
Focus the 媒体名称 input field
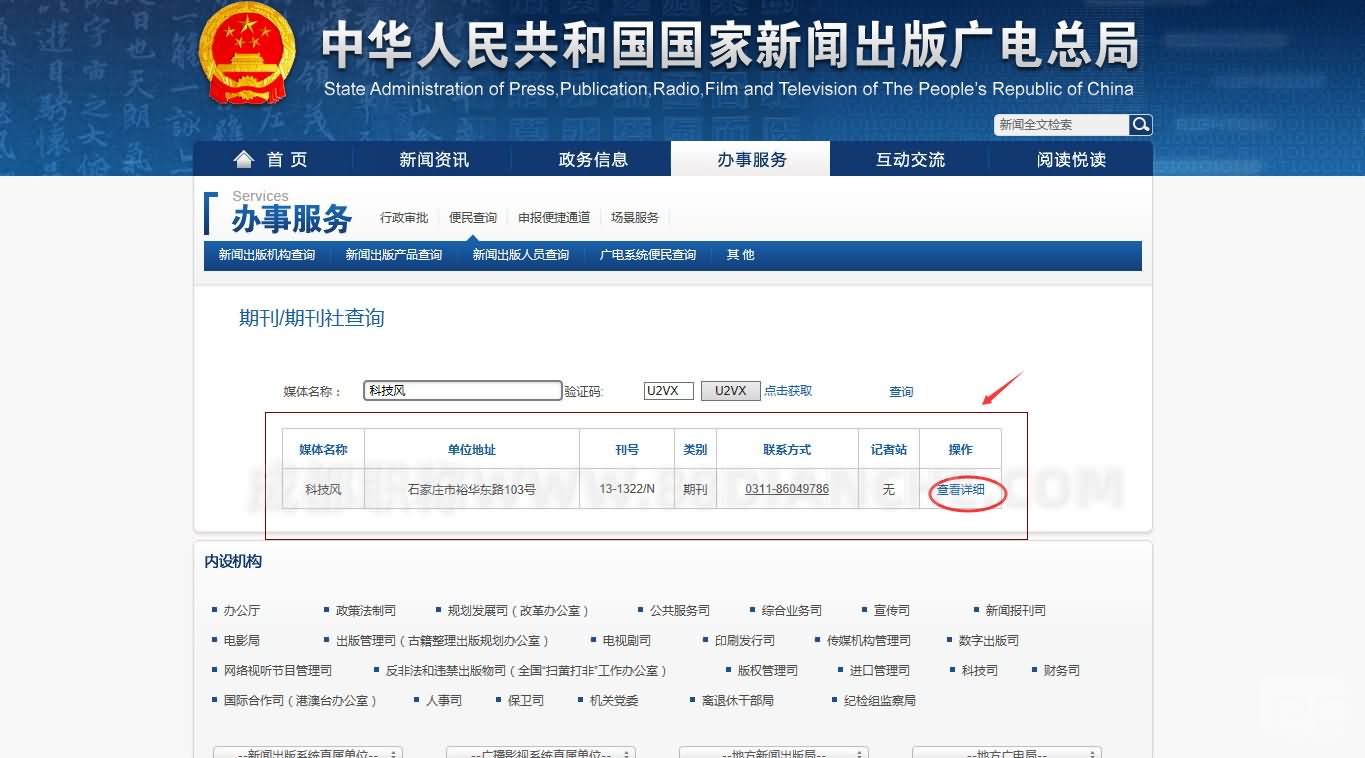click(462, 391)
